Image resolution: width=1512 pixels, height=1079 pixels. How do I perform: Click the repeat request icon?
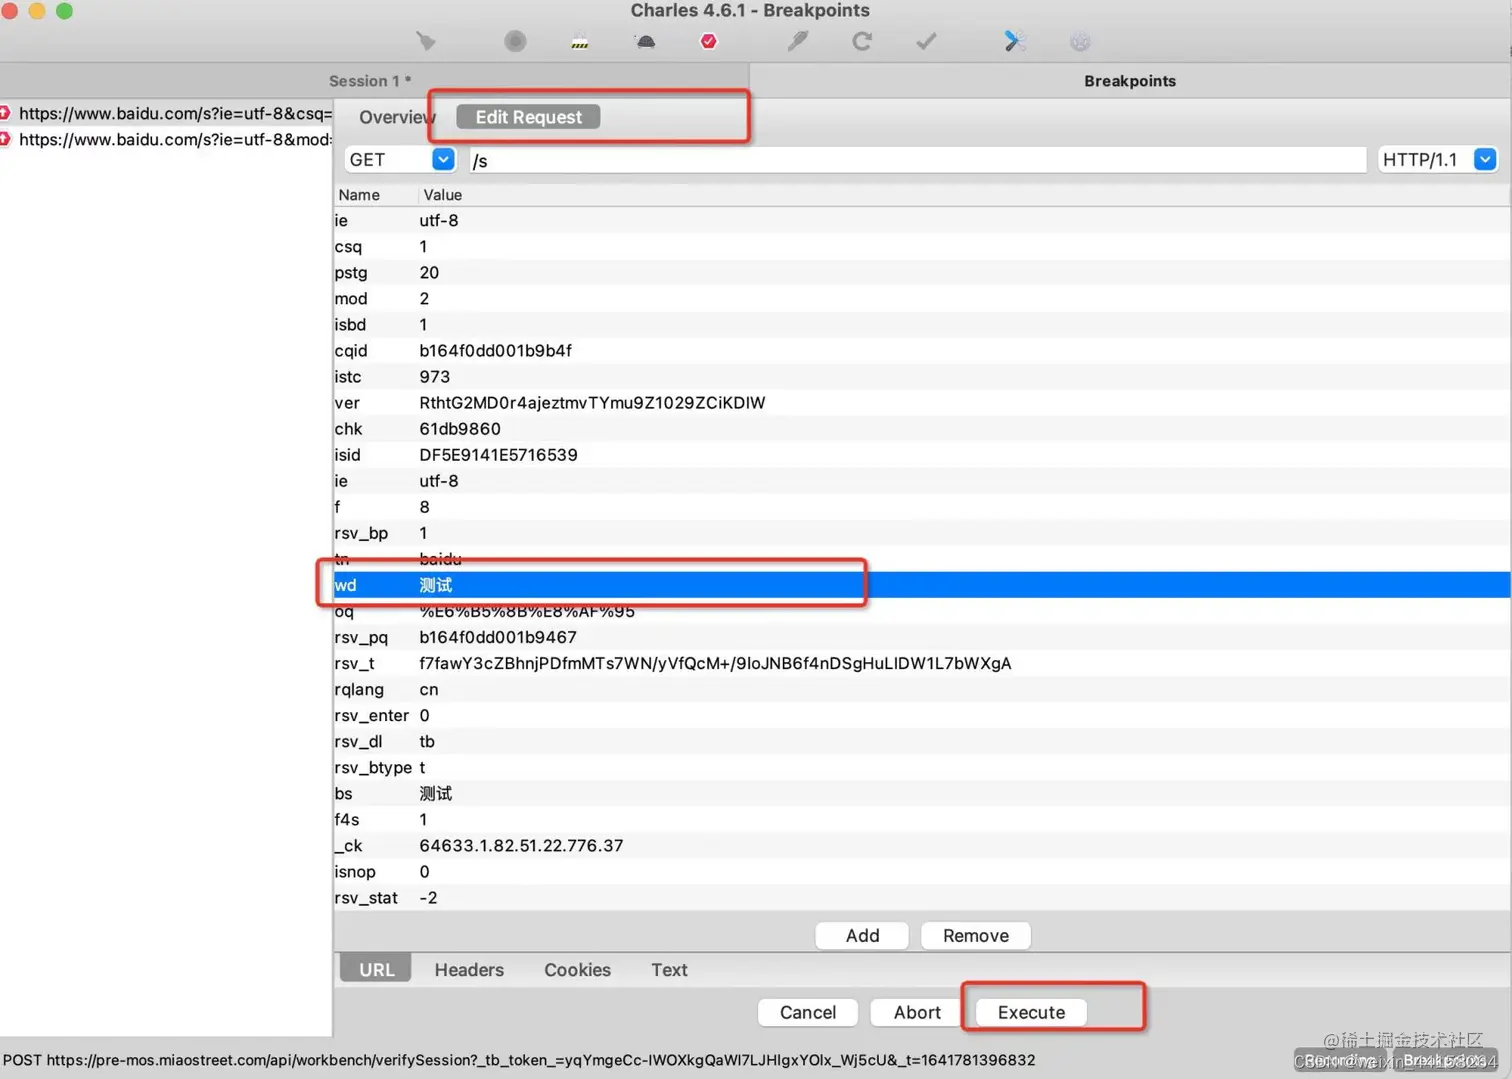[862, 41]
